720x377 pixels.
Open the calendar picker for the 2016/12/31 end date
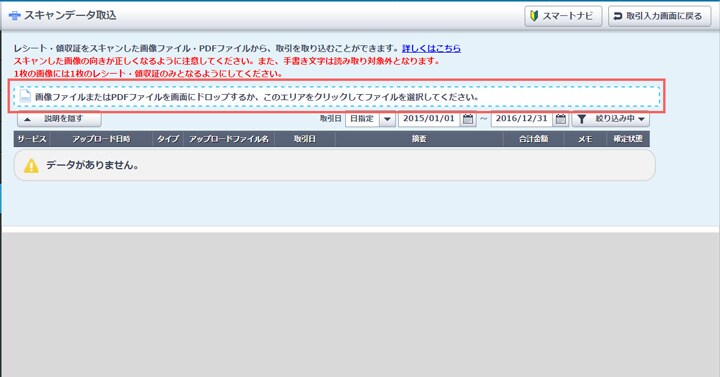(560, 119)
